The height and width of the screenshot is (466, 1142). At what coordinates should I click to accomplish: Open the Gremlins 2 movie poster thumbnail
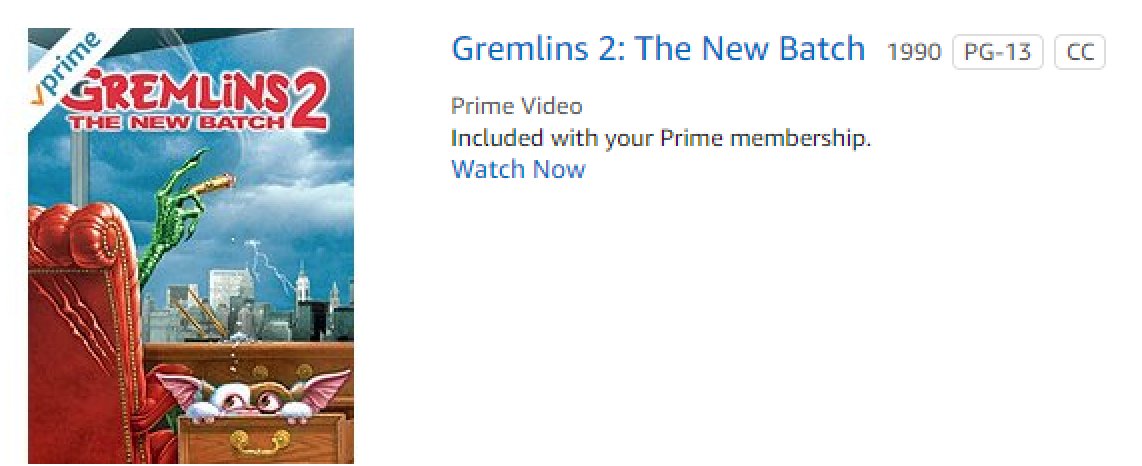click(x=191, y=245)
